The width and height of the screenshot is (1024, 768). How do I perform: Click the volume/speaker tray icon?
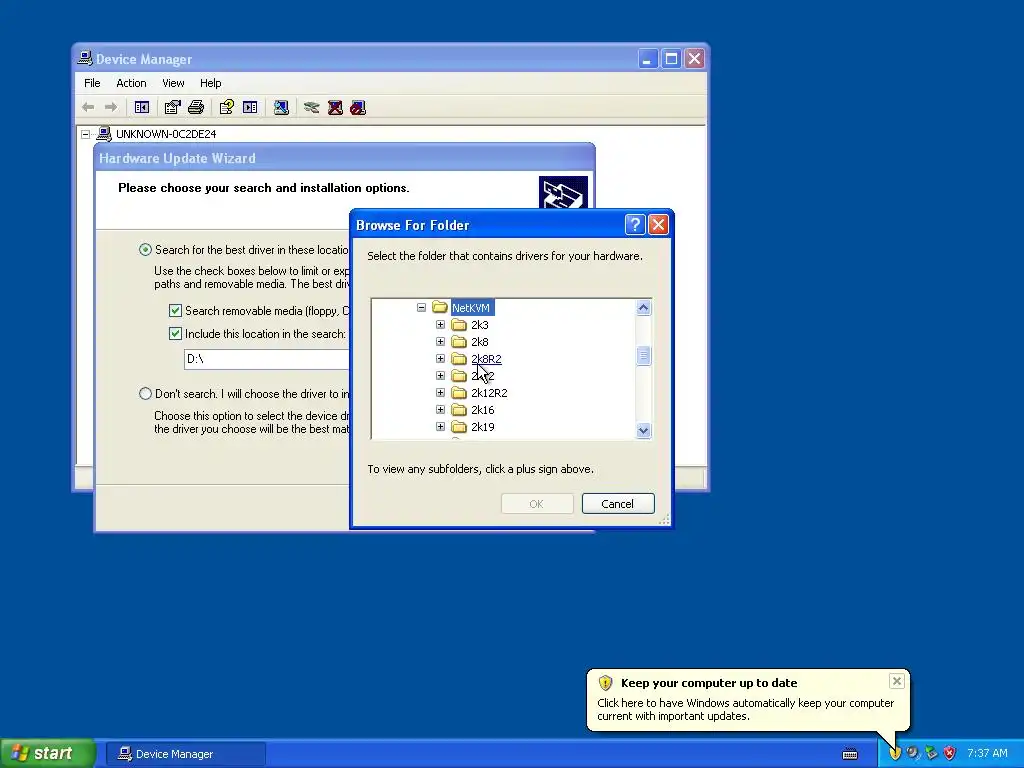point(913,753)
